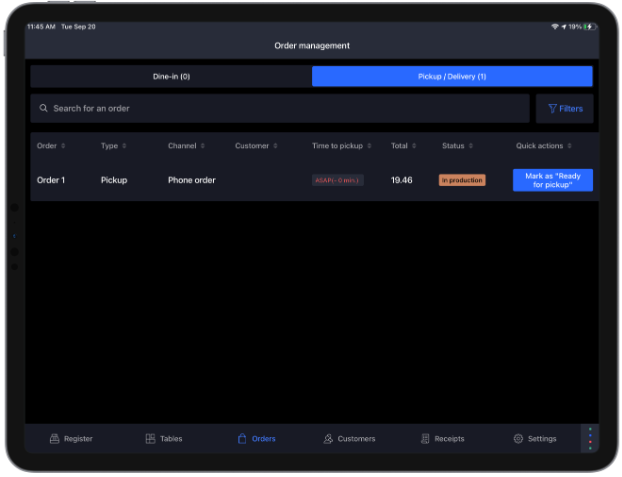The image size is (622, 477).
Task: Click the Search for an order field
Action: (x=280, y=108)
